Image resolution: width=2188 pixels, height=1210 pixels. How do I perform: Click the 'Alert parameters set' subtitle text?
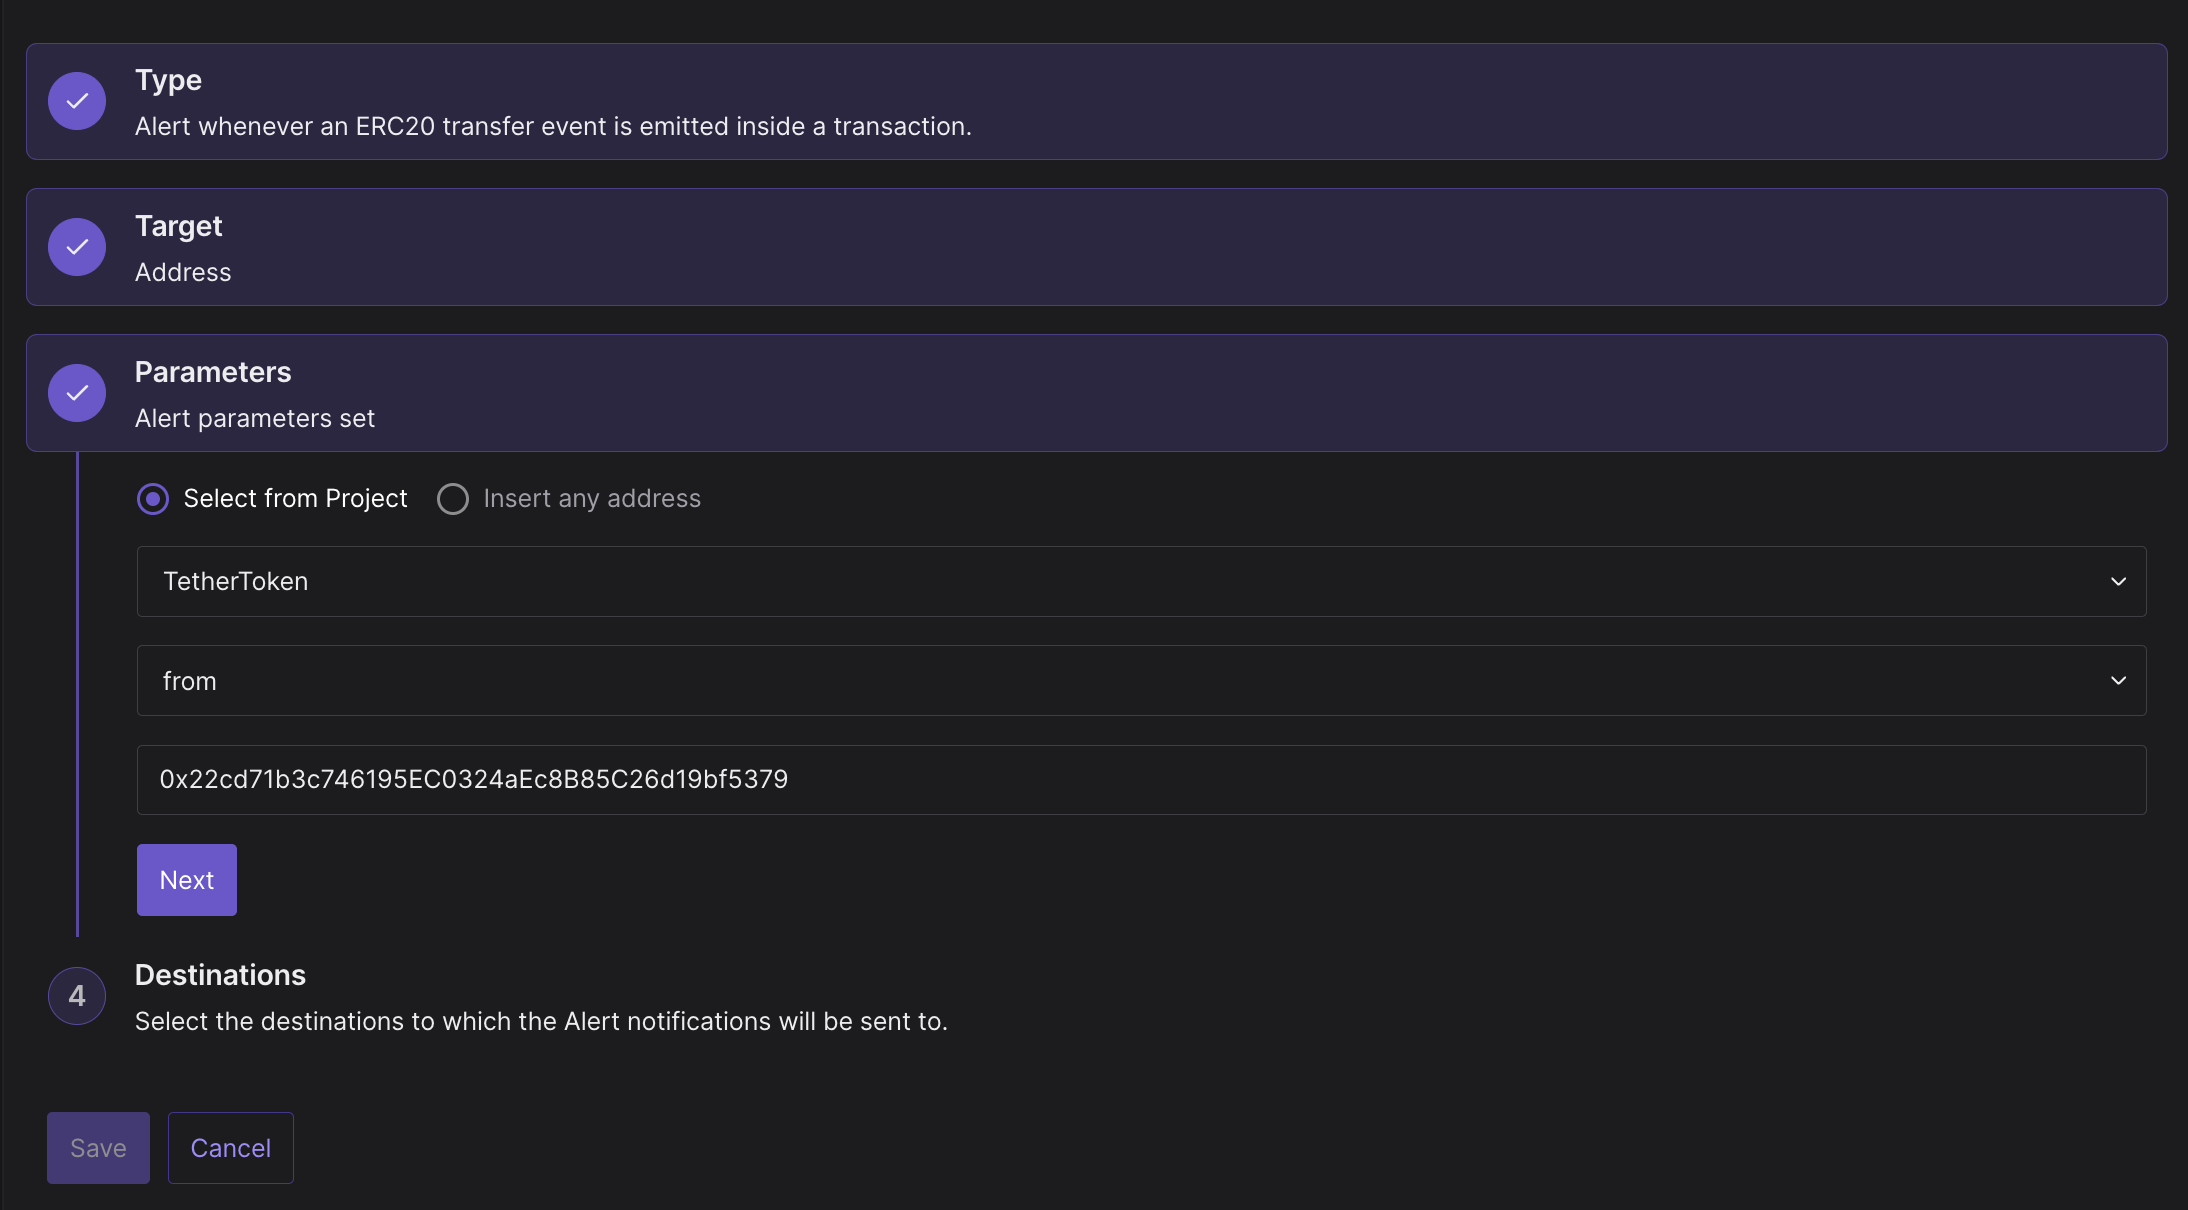tap(255, 418)
